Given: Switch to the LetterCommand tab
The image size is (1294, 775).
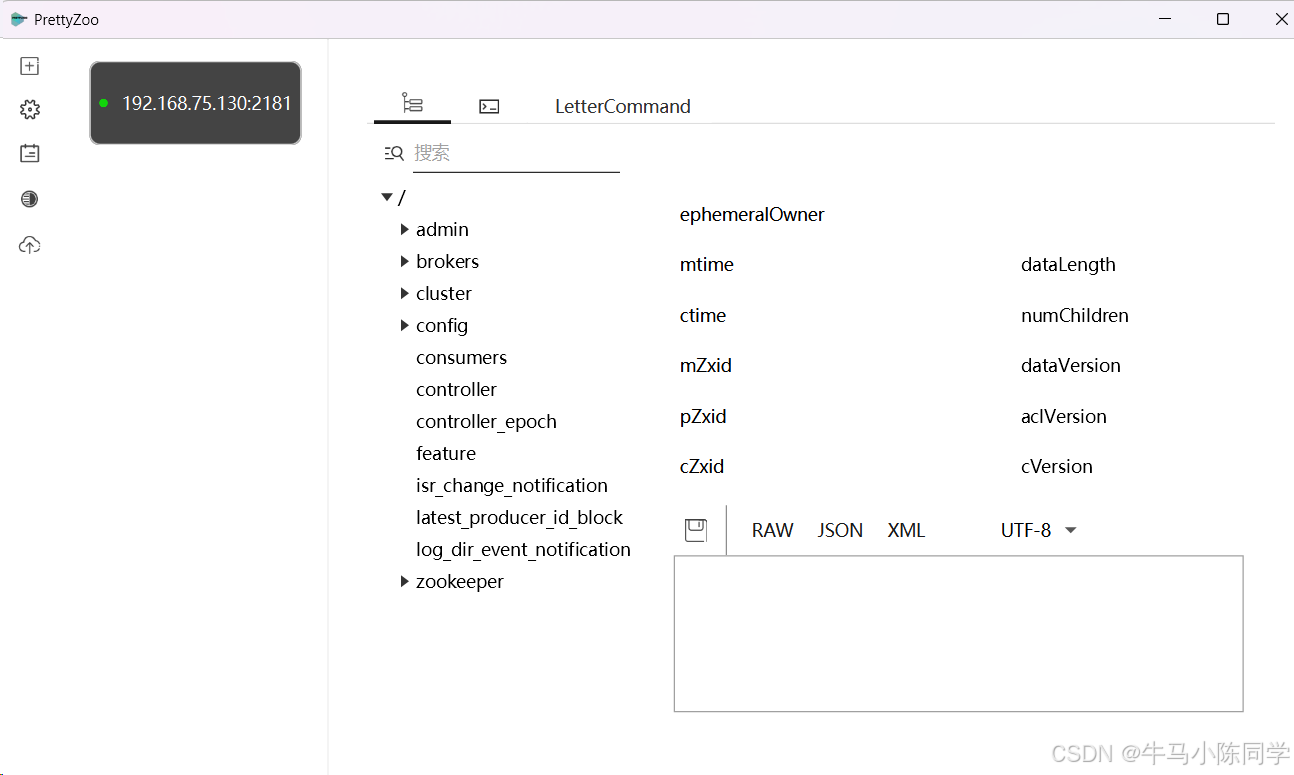Looking at the screenshot, I should pyautogui.click(x=623, y=106).
